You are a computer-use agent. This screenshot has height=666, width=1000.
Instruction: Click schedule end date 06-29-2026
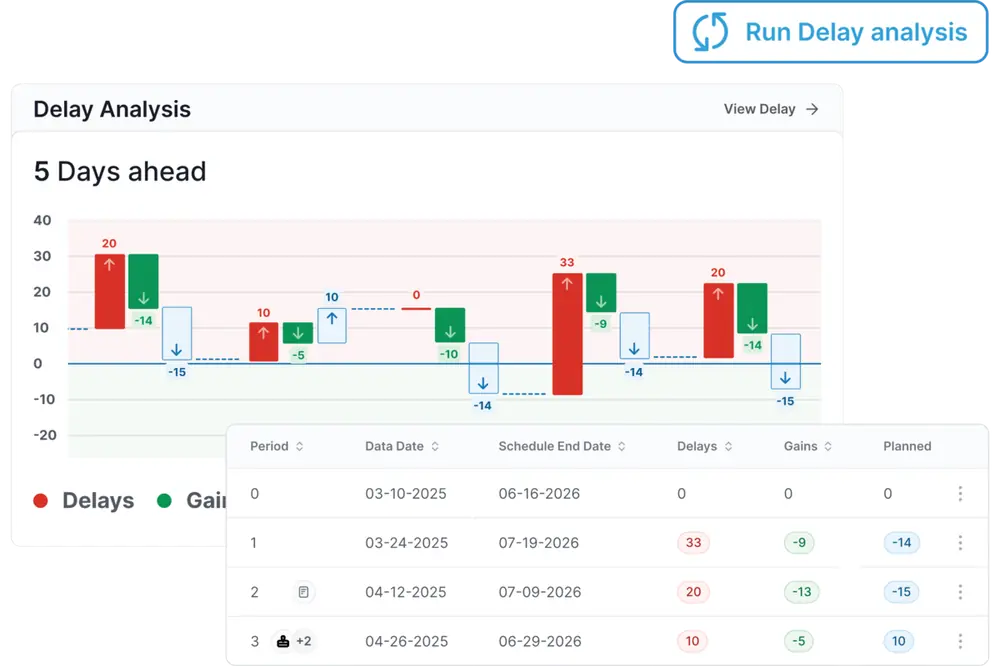point(540,641)
